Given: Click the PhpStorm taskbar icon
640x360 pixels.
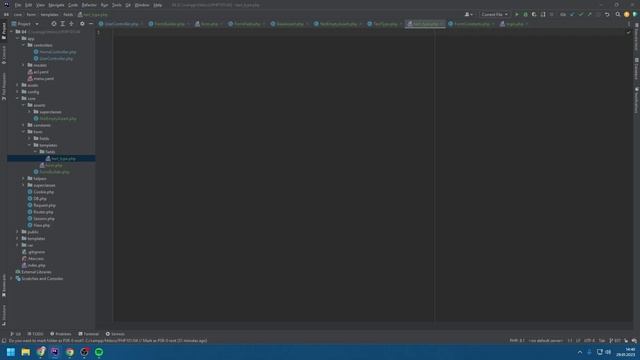Looking at the screenshot, I should click(55, 352).
